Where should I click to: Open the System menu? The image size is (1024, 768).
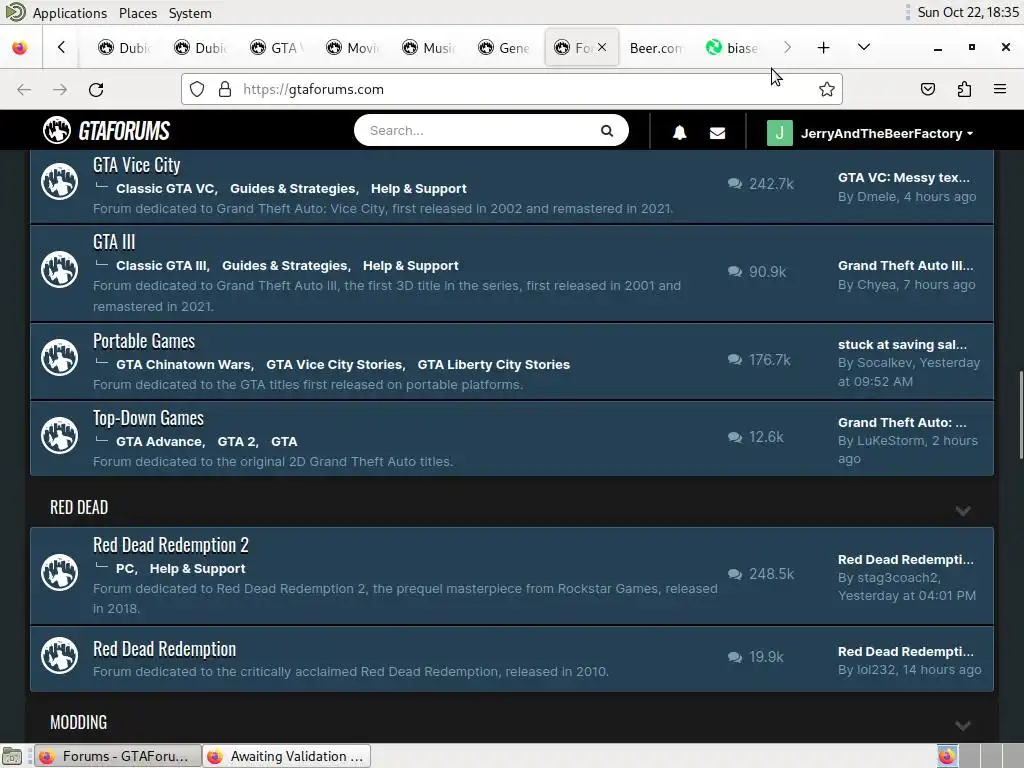click(x=190, y=13)
